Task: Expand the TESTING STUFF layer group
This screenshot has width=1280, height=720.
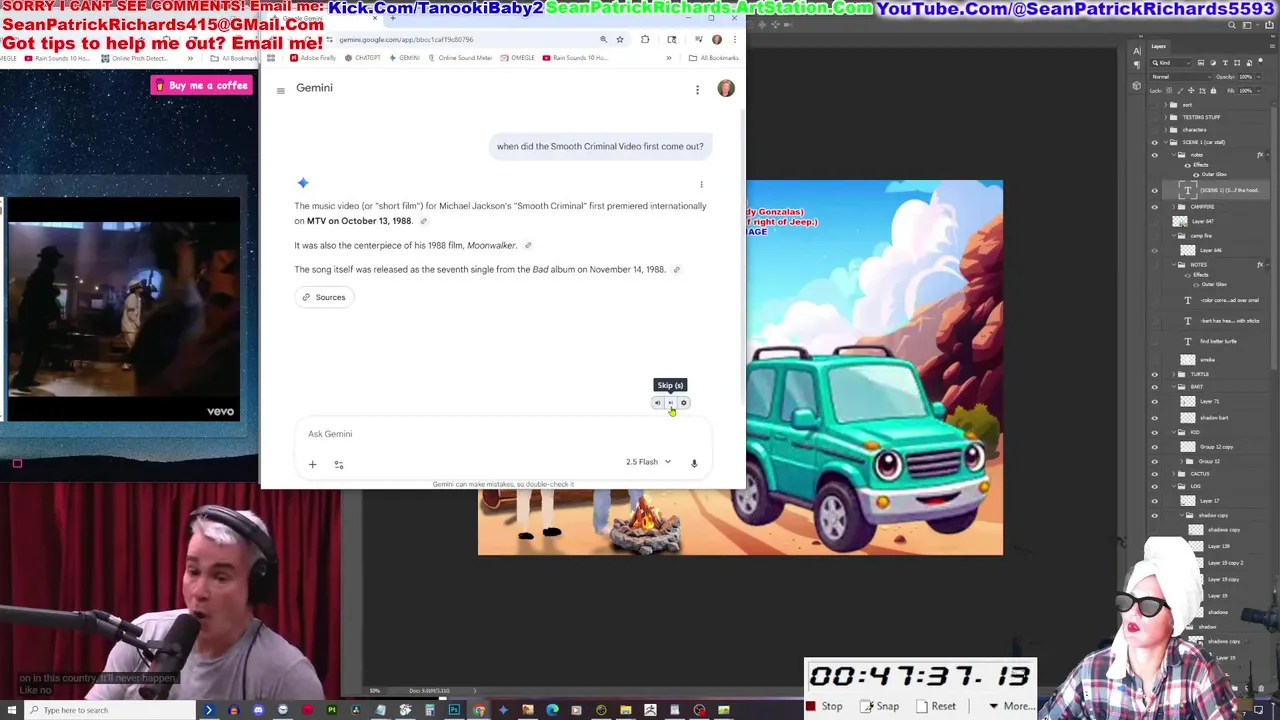Action: point(1166,117)
